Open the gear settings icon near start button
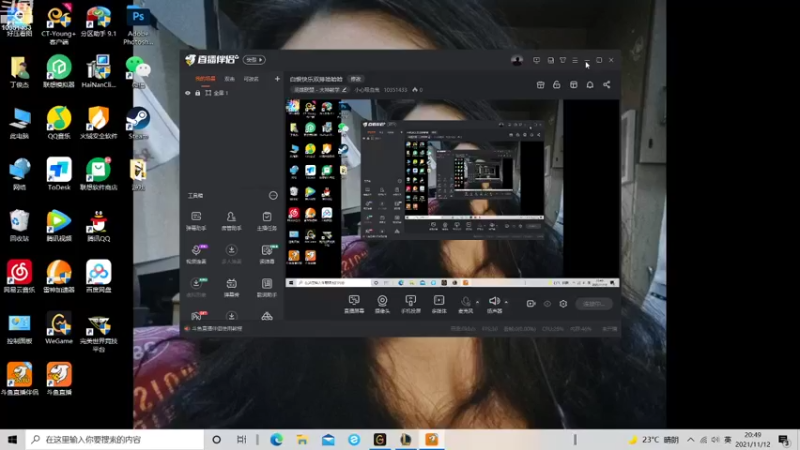 coord(563,304)
